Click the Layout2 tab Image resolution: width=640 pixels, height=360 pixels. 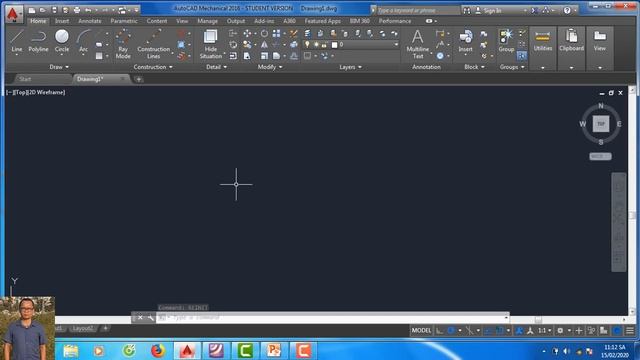82,329
